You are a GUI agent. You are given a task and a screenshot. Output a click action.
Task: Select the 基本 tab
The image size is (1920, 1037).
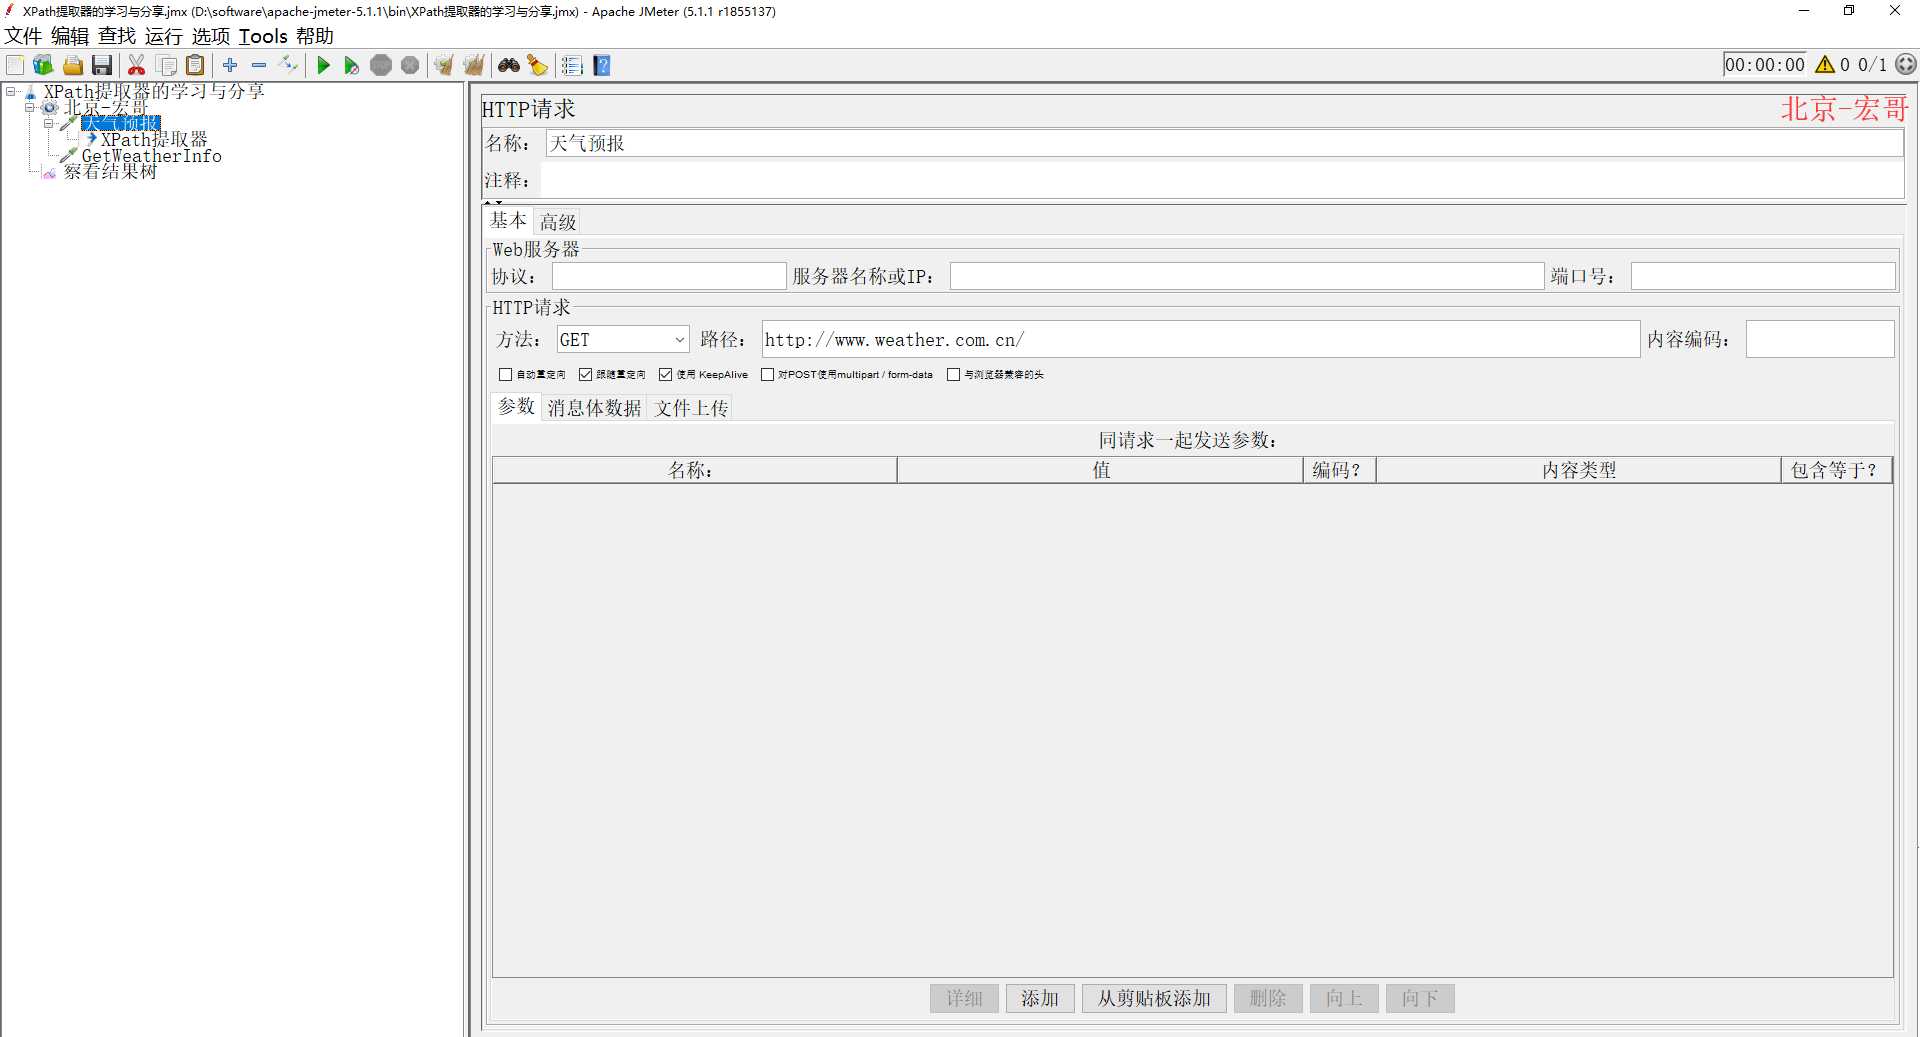coord(508,221)
